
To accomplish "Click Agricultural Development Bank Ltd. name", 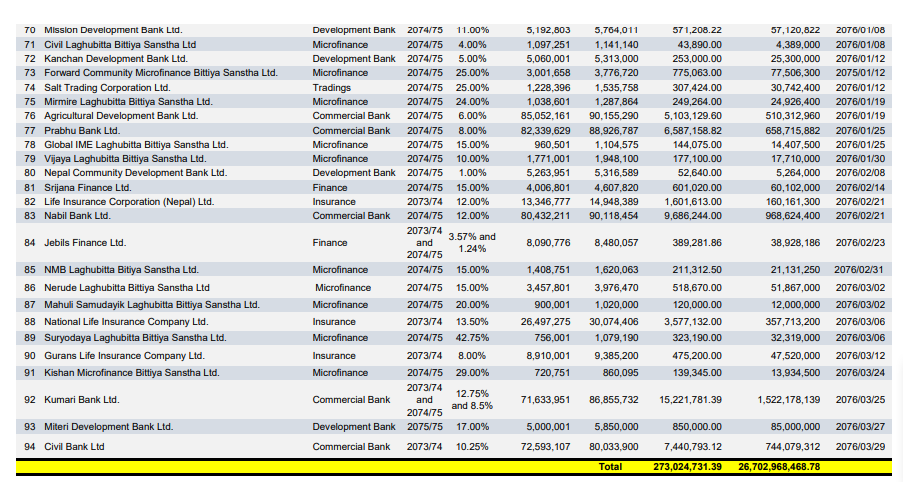I will 121,116.
